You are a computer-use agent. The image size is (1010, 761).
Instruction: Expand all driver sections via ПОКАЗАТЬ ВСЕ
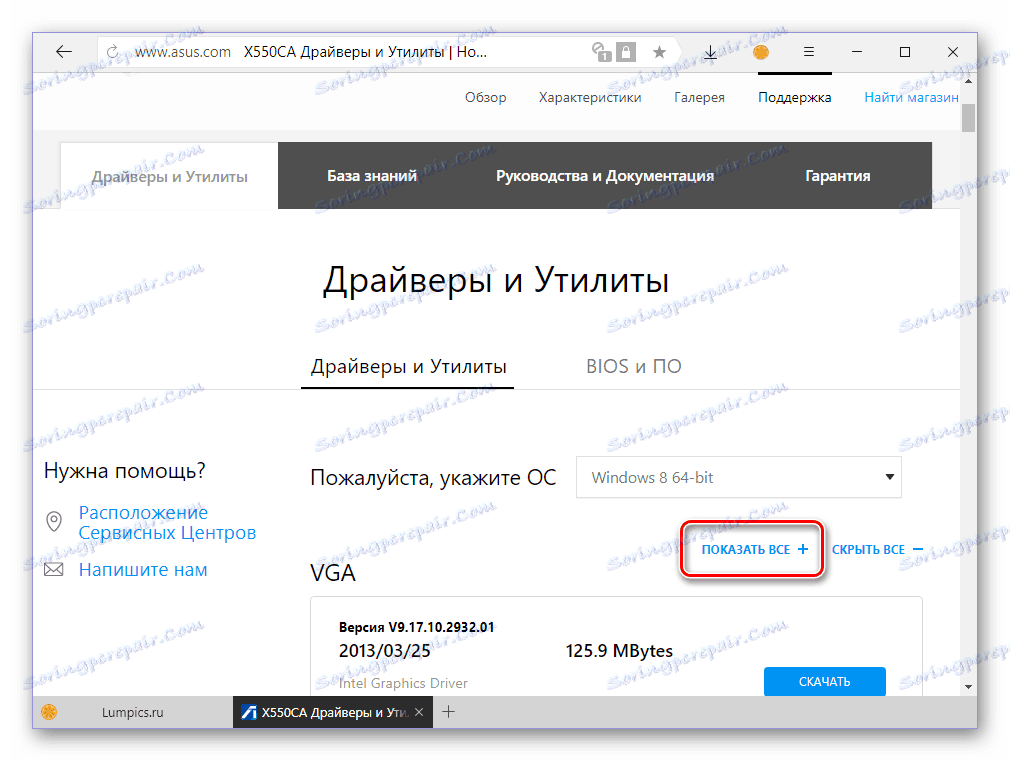click(752, 549)
